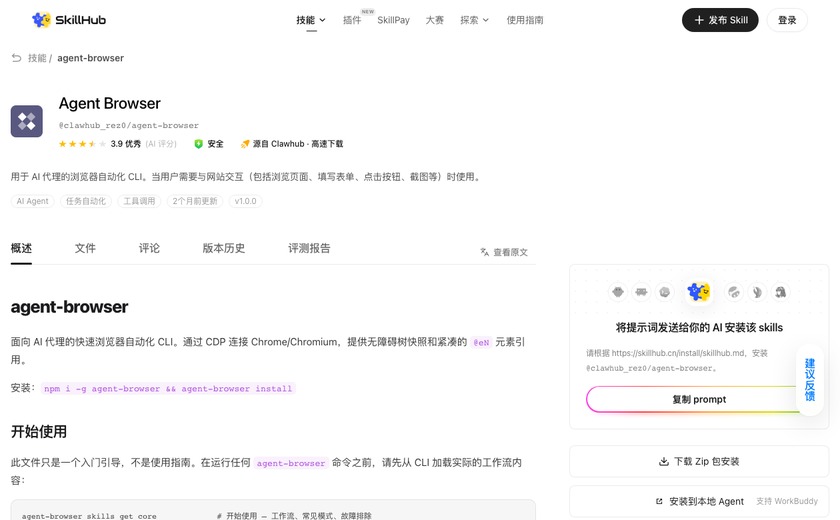840x520 pixels.
Task: Switch to the 评论 tab
Action: point(149,248)
